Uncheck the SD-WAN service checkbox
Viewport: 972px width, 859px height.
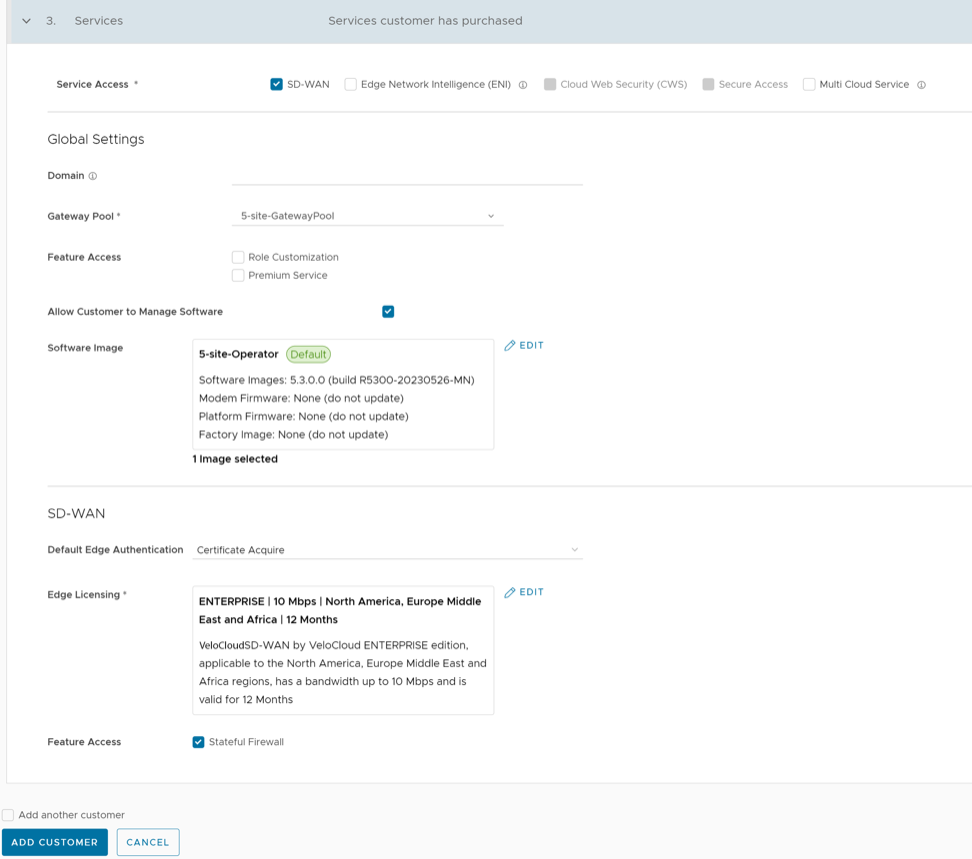click(276, 84)
